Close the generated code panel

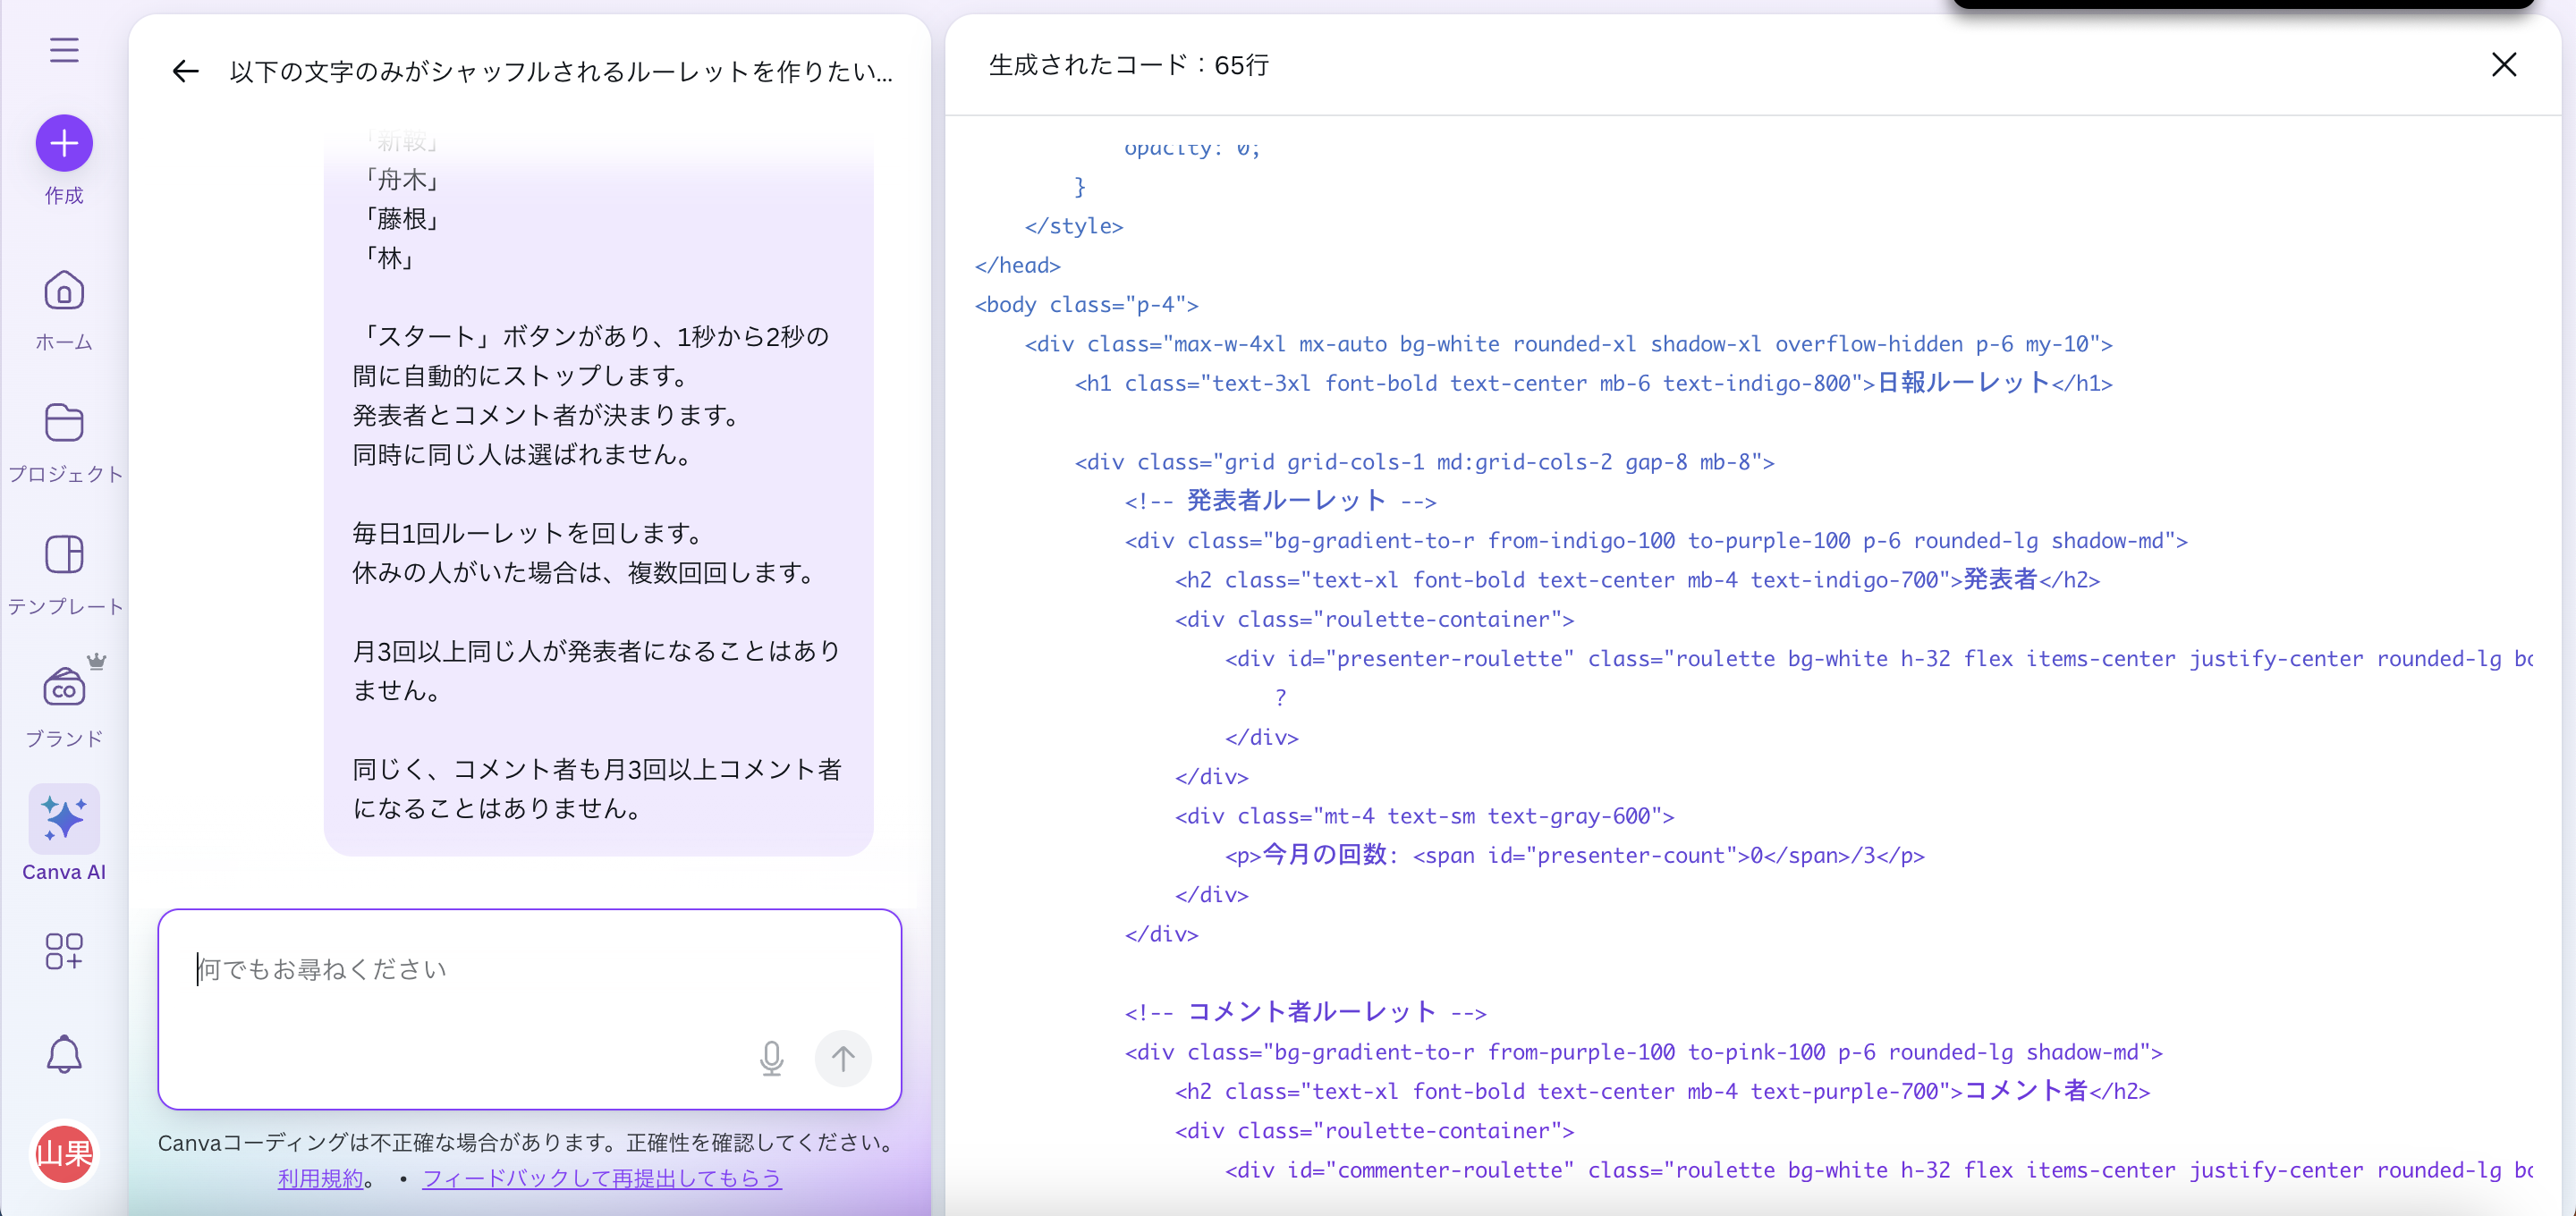[x=2503, y=65]
